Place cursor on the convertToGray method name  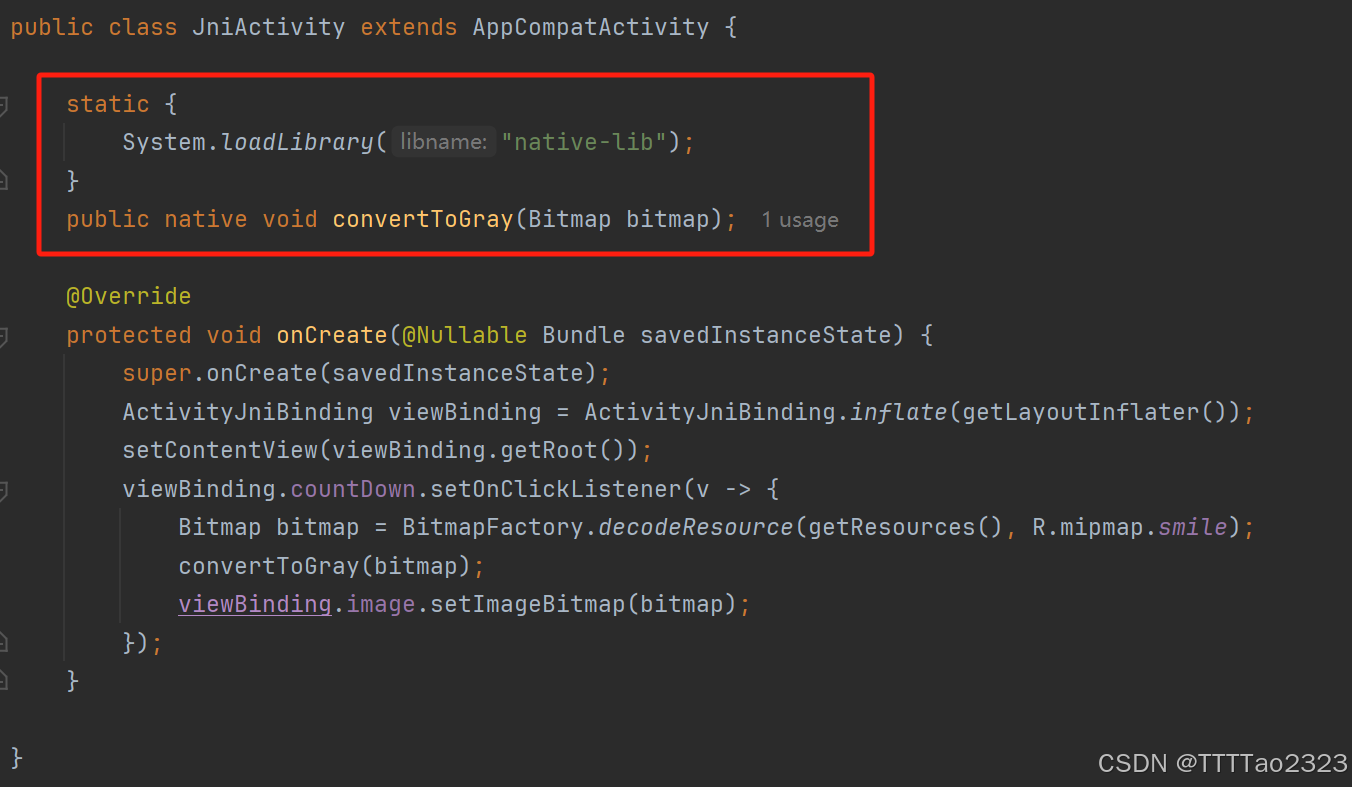point(422,218)
